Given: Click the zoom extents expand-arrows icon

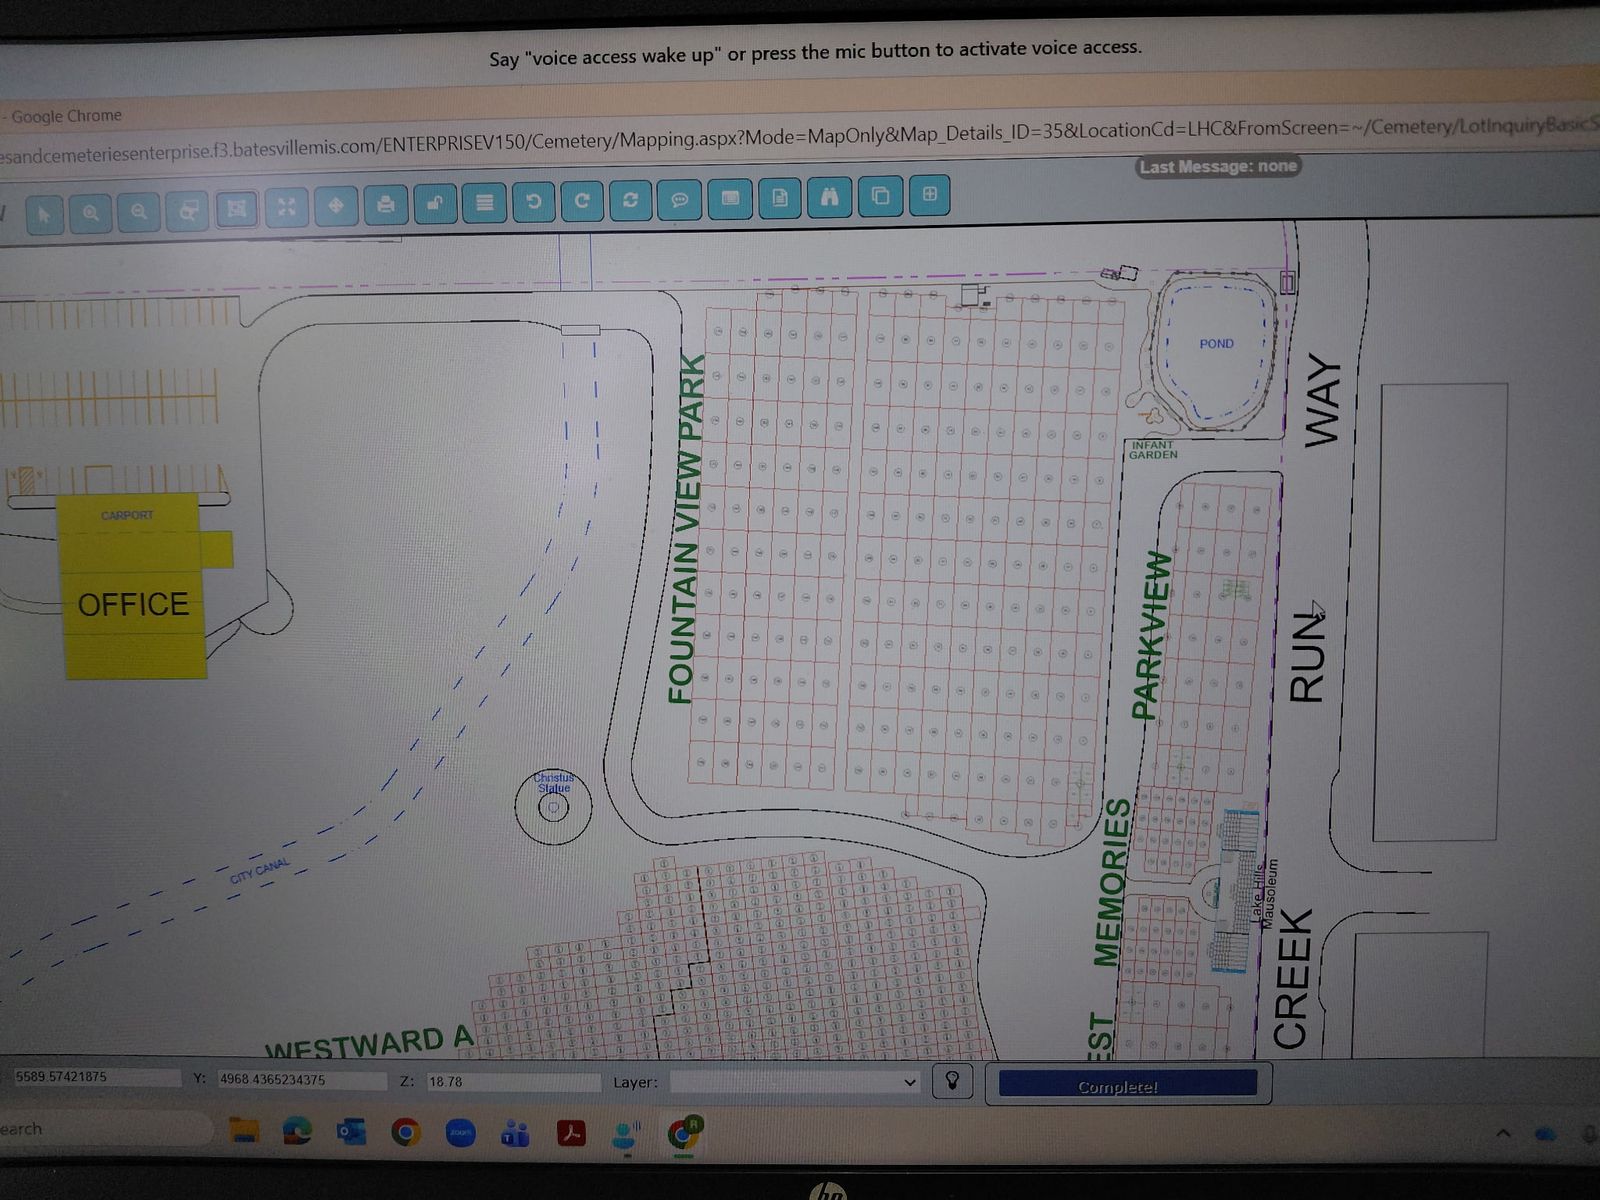Looking at the screenshot, I should tap(287, 207).
